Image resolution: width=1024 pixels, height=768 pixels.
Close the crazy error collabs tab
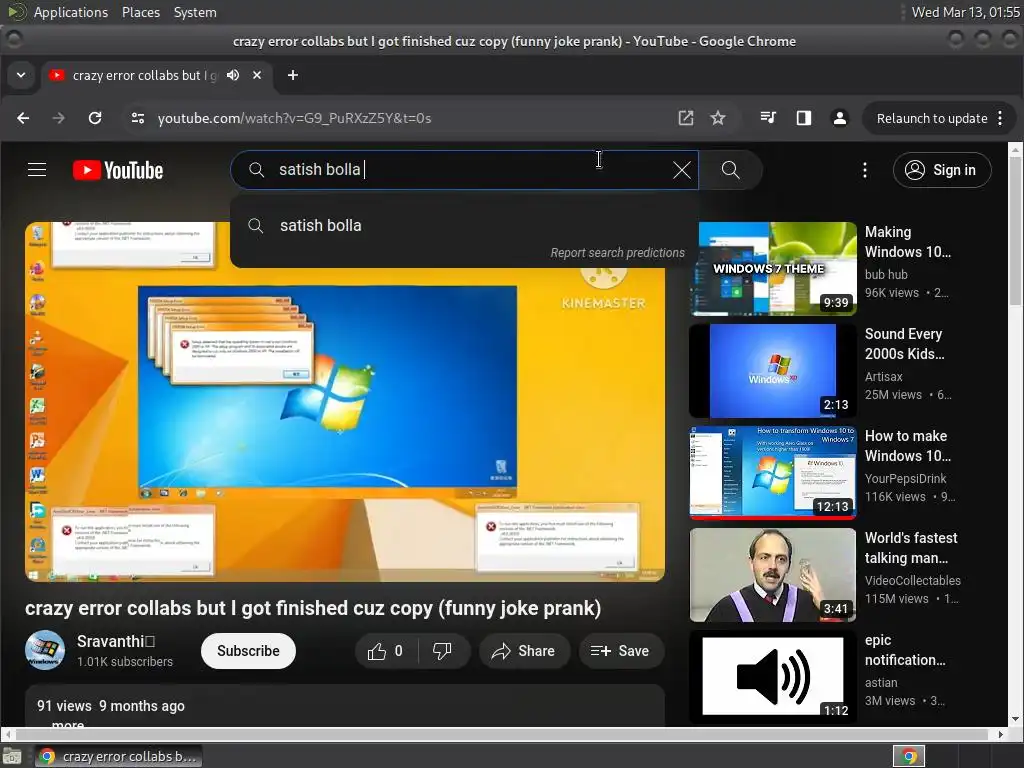pyautogui.click(x=257, y=75)
